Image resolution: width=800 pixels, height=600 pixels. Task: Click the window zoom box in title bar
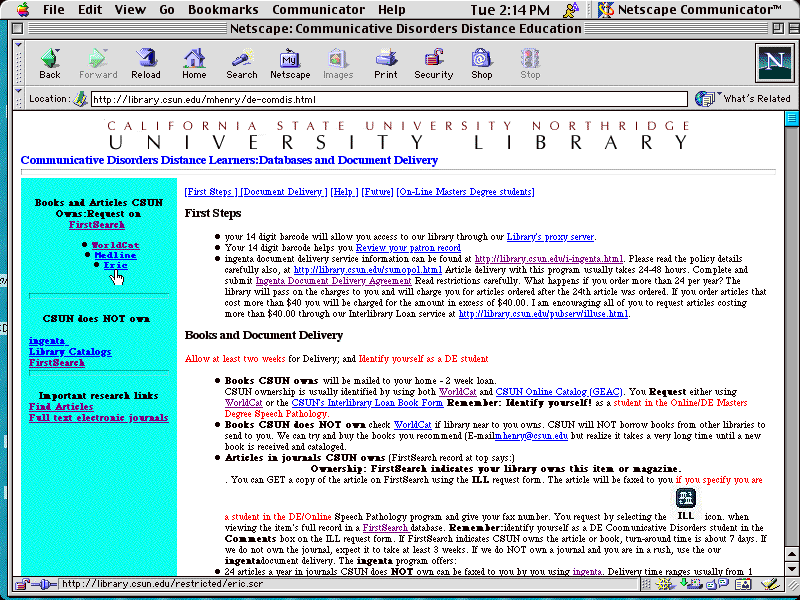pos(778,29)
